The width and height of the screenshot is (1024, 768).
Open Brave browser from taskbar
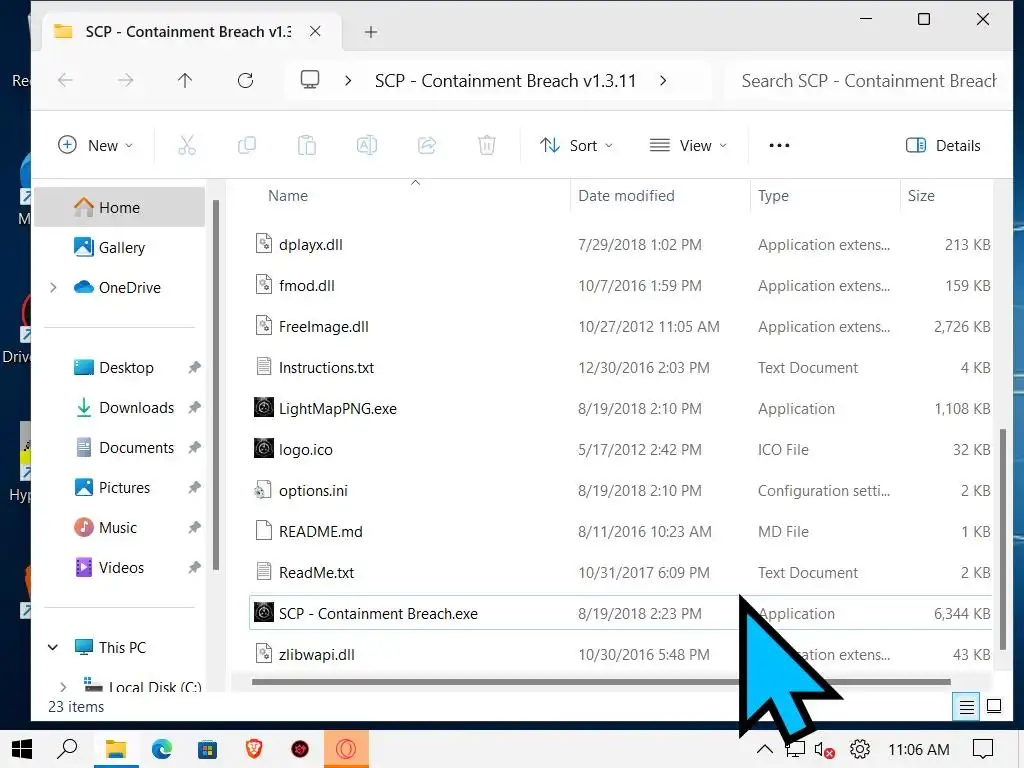coord(254,749)
